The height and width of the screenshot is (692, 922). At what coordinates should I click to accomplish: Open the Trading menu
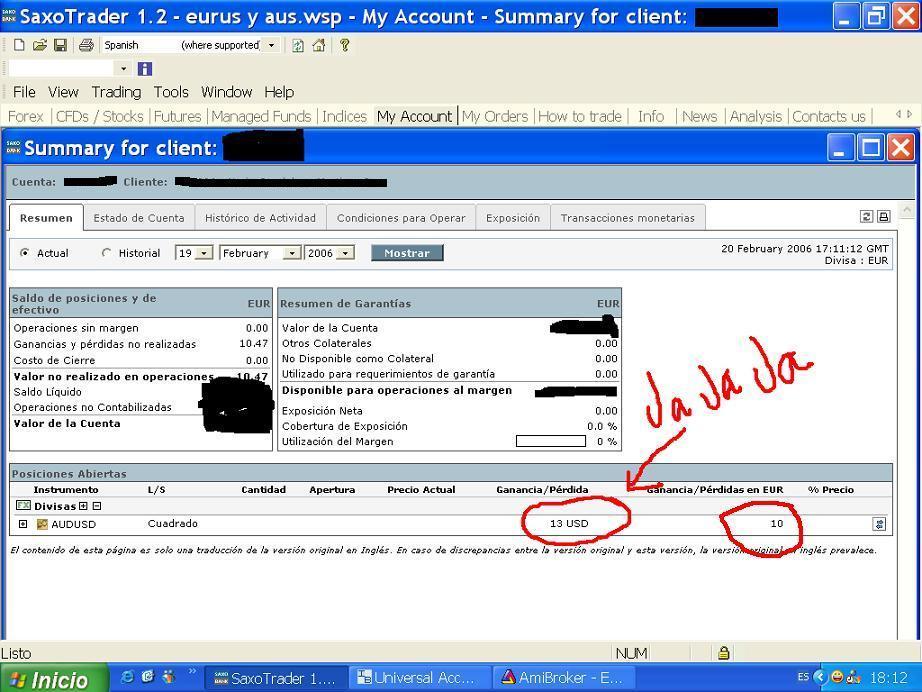[x=116, y=92]
